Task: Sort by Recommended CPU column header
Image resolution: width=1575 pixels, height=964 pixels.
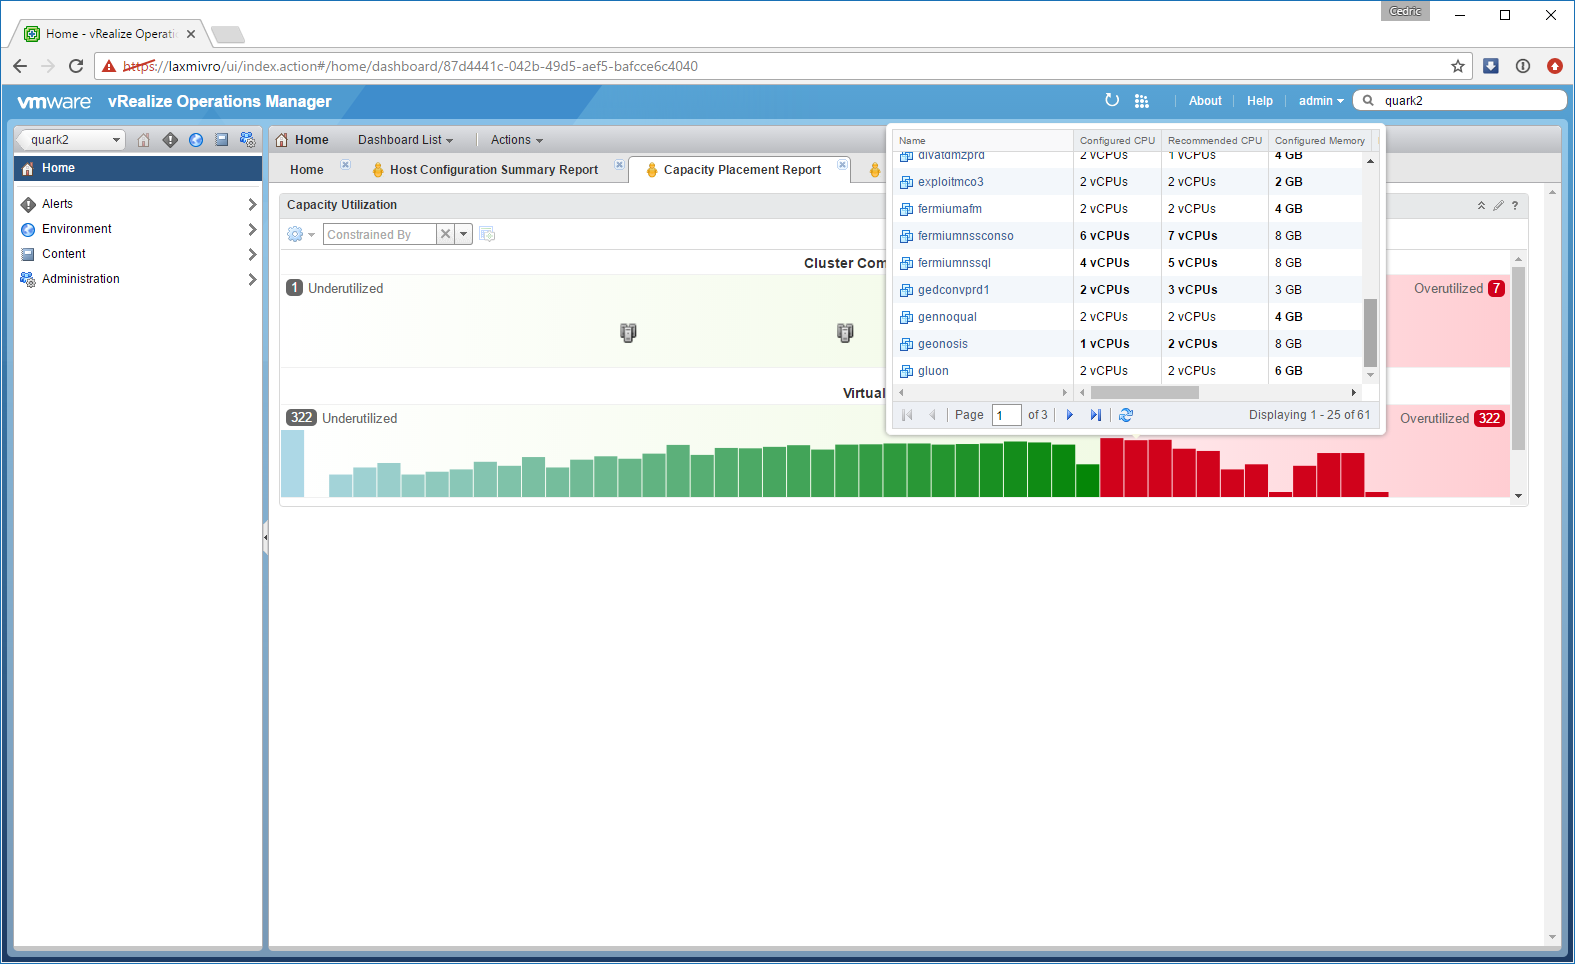Action: click(x=1215, y=141)
